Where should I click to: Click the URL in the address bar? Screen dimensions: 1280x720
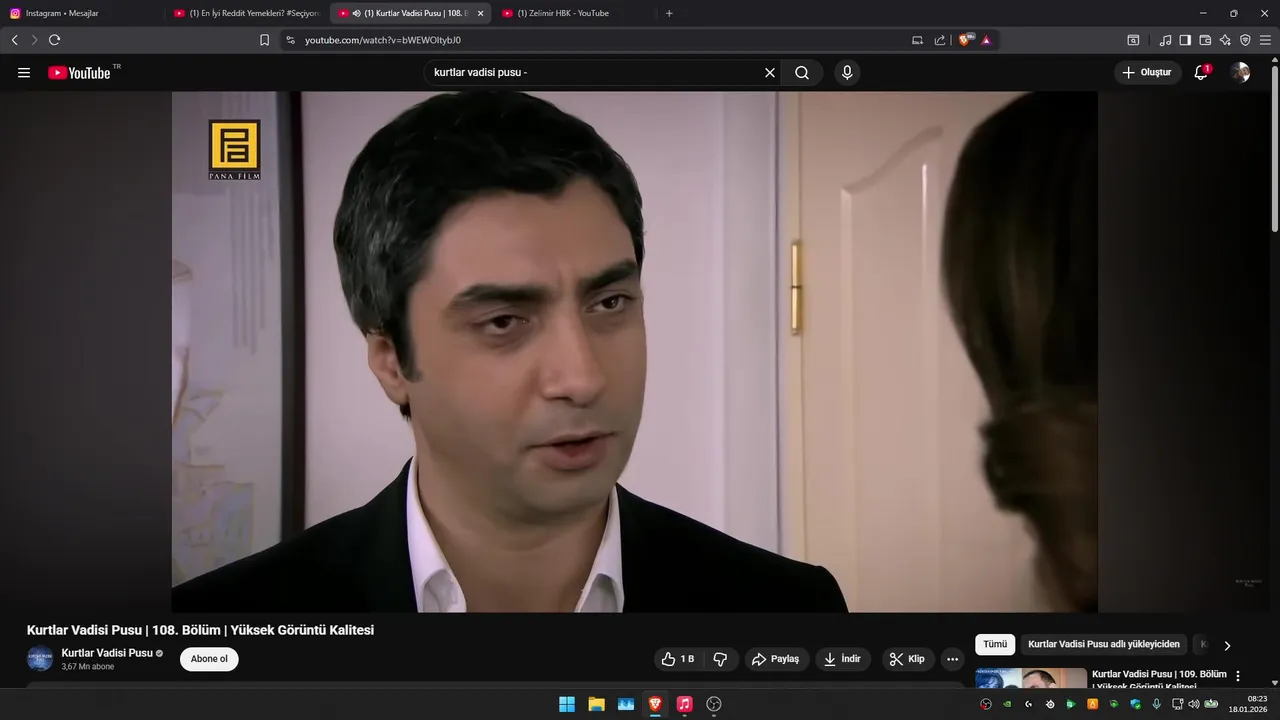[383, 40]
